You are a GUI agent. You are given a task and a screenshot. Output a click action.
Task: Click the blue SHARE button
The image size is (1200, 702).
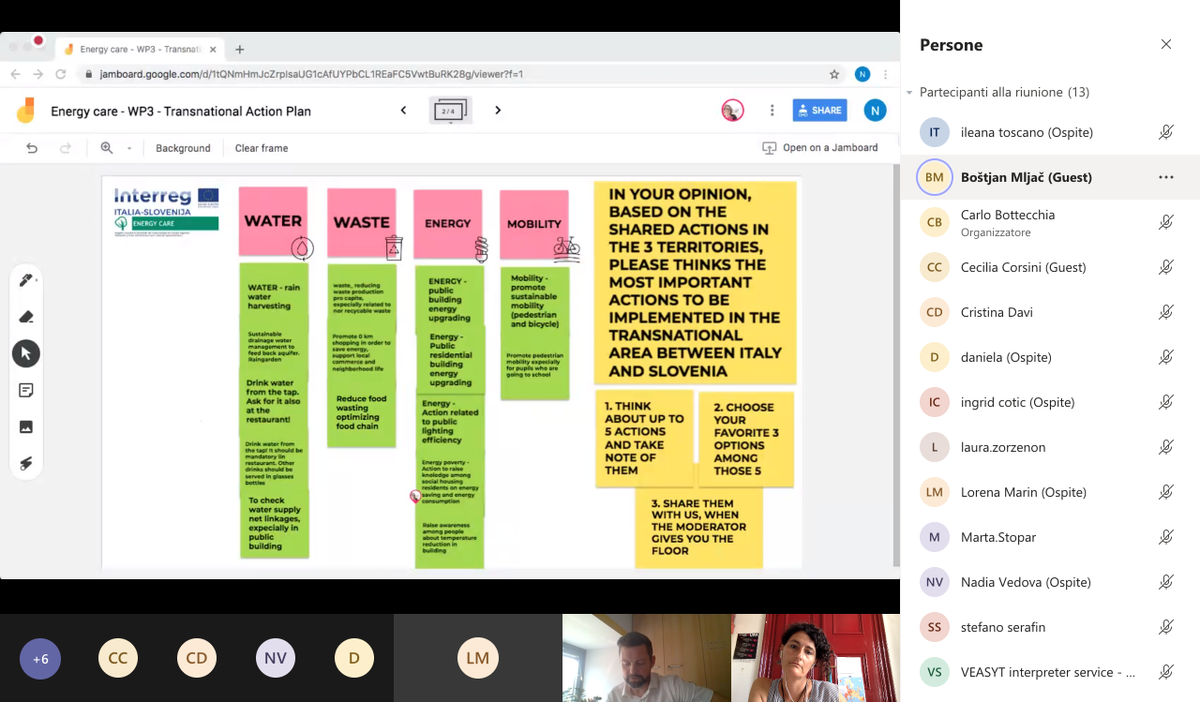820,111
